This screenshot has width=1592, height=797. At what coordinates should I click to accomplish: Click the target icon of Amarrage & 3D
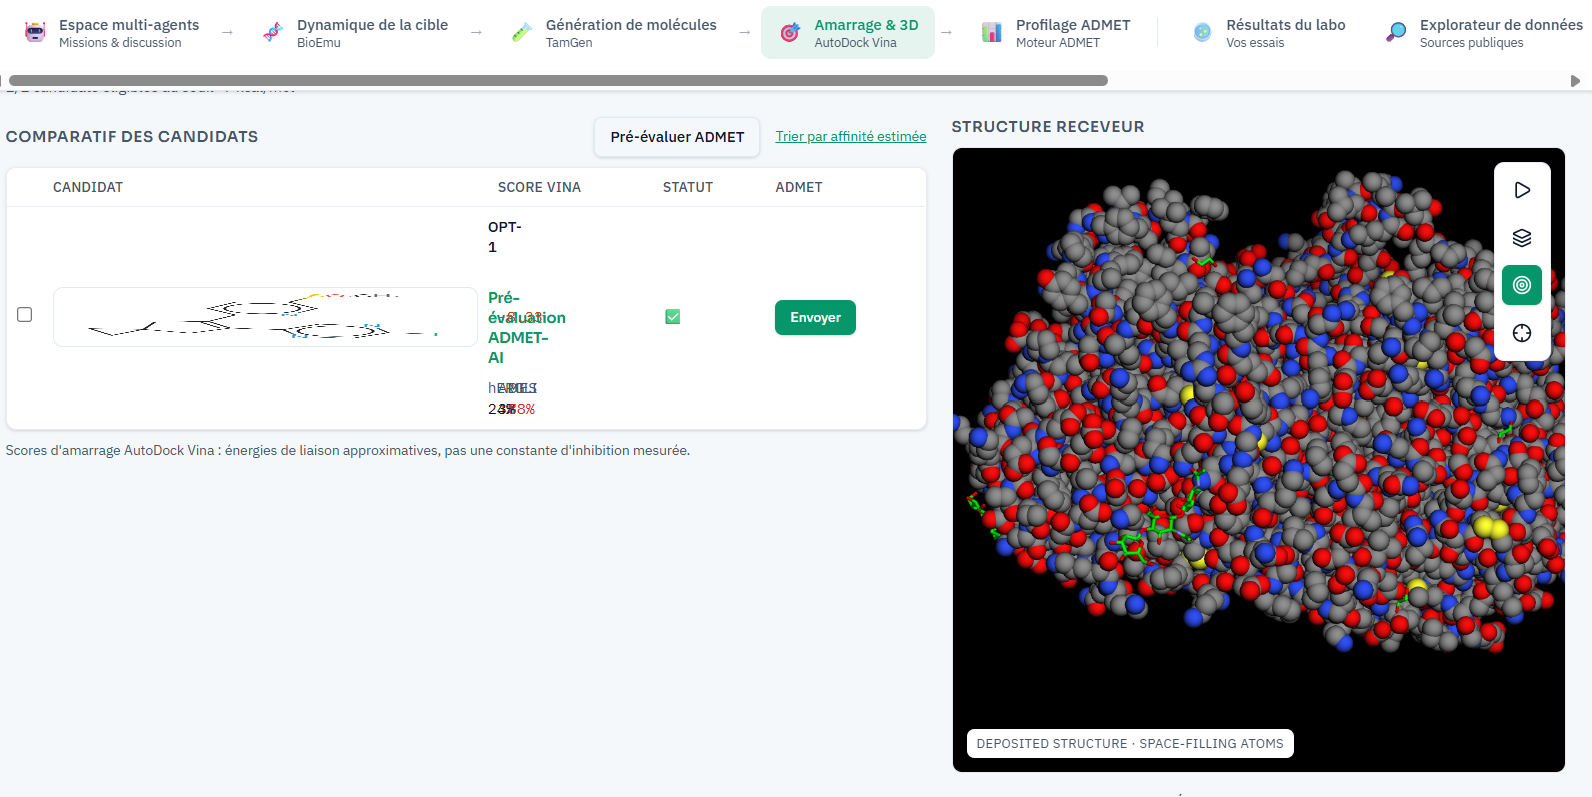[790, 32]
